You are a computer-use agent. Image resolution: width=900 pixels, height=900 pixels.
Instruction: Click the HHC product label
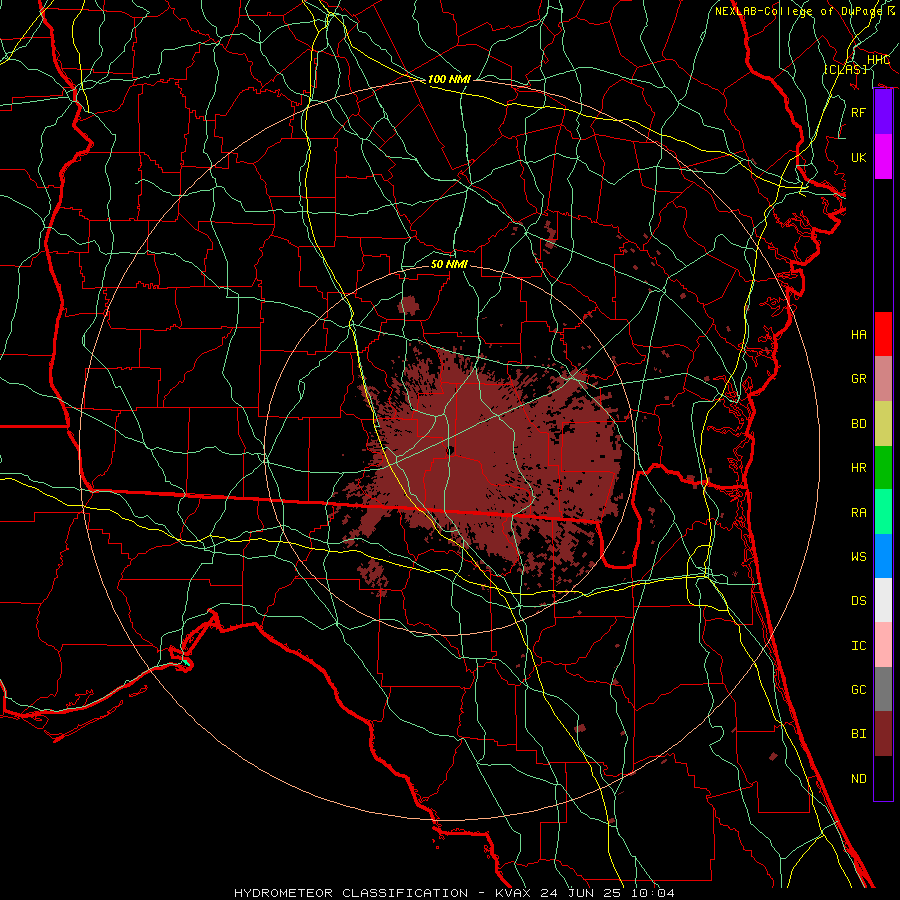click(878, 59)
